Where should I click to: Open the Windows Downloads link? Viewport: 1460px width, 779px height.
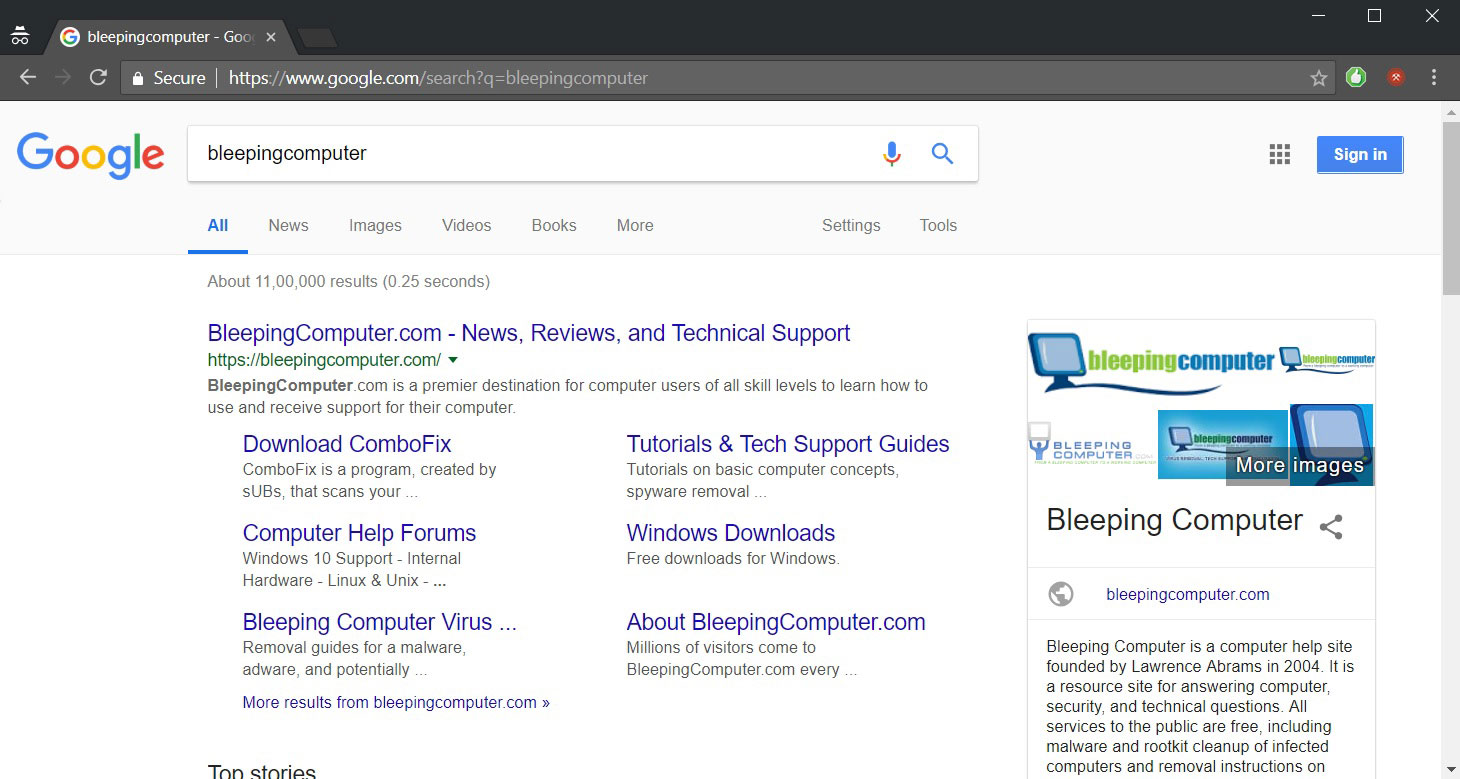pyautogui.click(x=731, y=533)
